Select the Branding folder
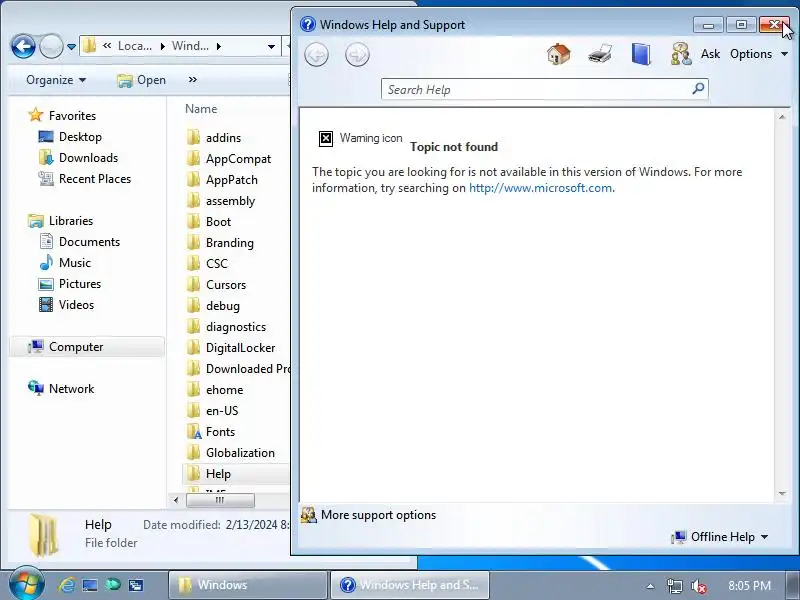Image resolution: width=800 pixels, height=600 pixels. 220,243
